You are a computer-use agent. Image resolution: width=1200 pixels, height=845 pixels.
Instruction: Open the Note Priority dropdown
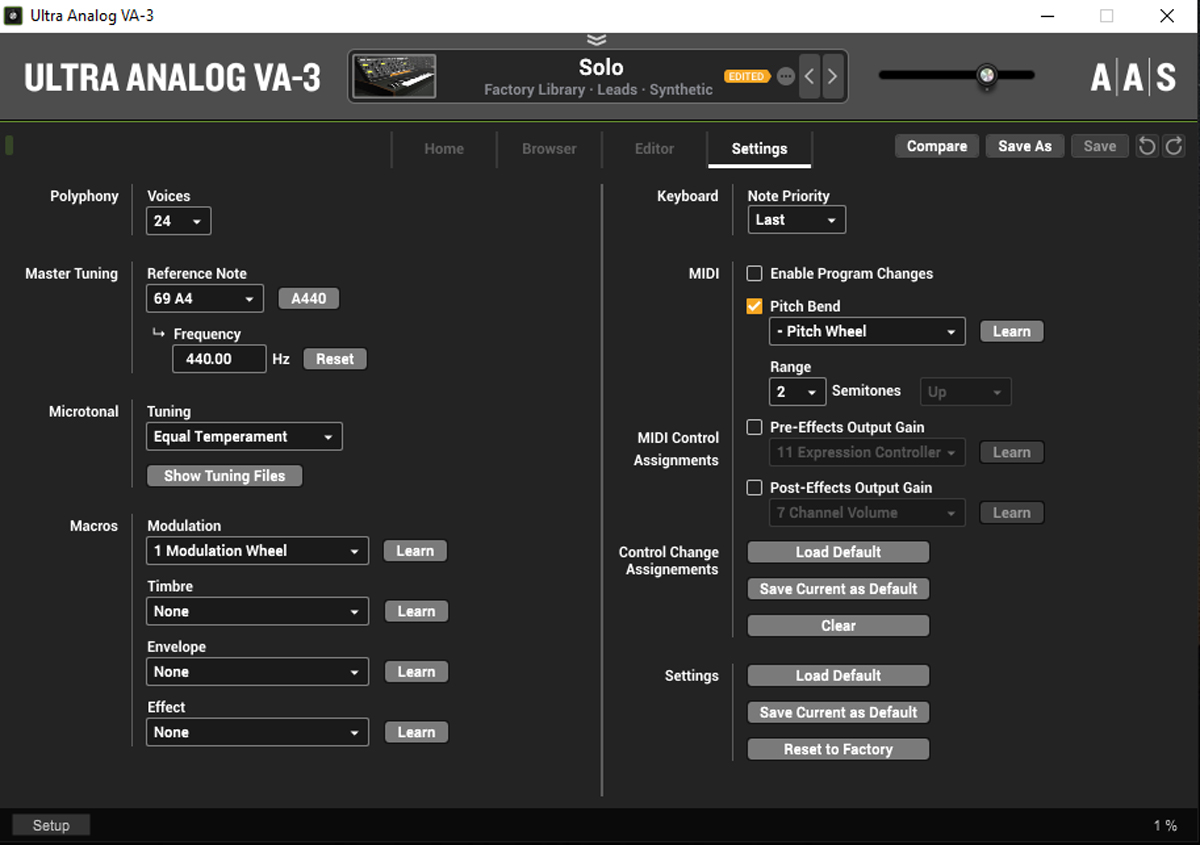[797, 220]
